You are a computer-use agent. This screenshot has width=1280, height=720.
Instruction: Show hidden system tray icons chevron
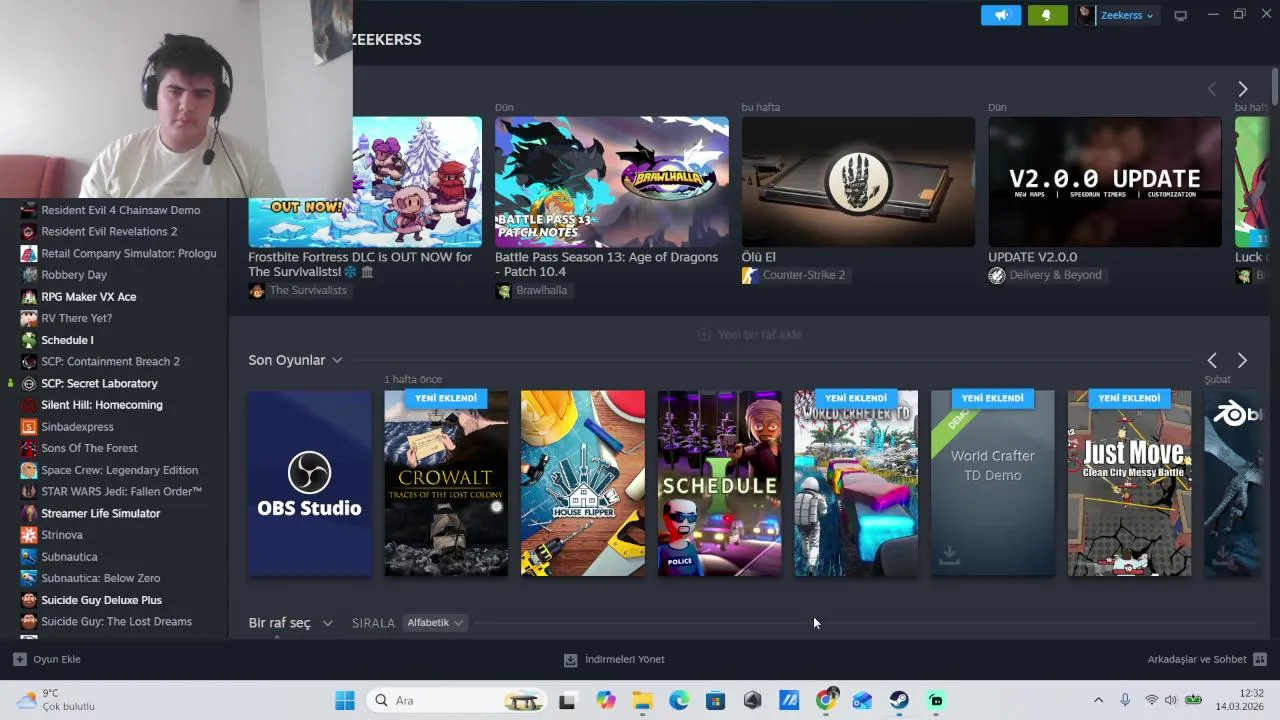tap(1098, 700)
